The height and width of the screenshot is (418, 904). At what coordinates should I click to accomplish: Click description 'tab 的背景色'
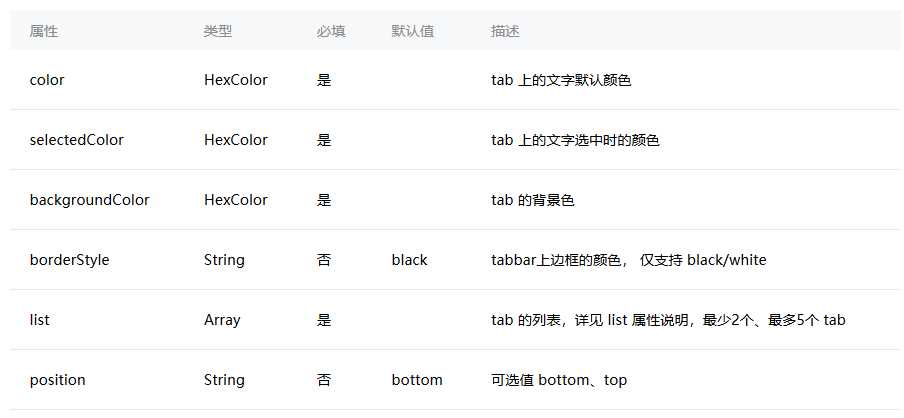[533, 200]
